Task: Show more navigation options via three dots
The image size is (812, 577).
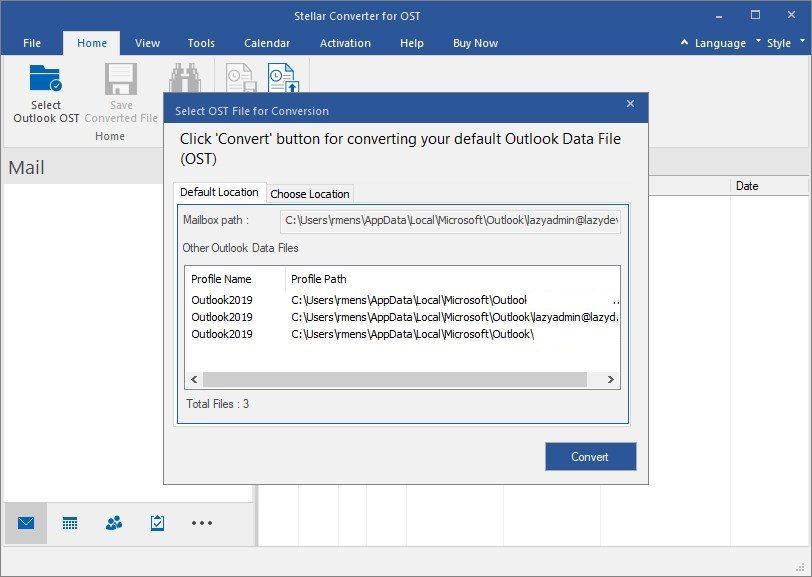Action: pos(201,523)
